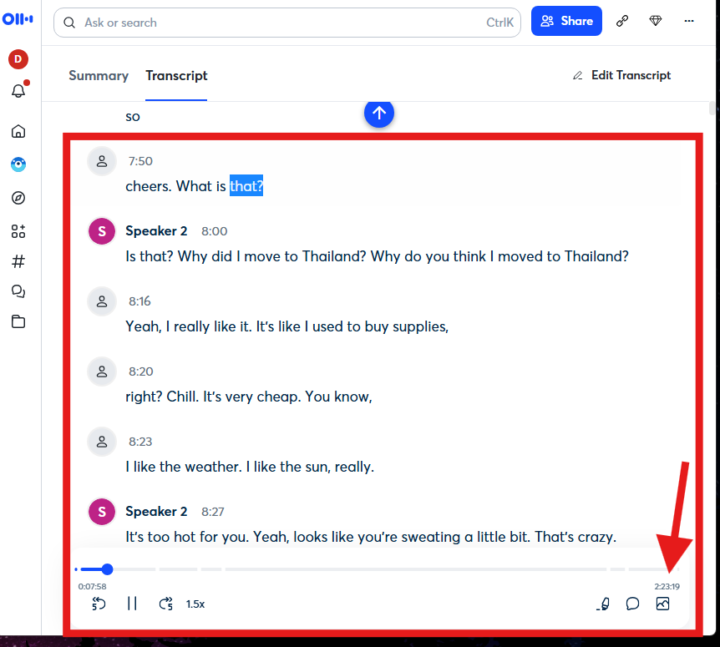720x647 pixels.
Task: Open the three-dot more options menu
Action: click(689, 21)
